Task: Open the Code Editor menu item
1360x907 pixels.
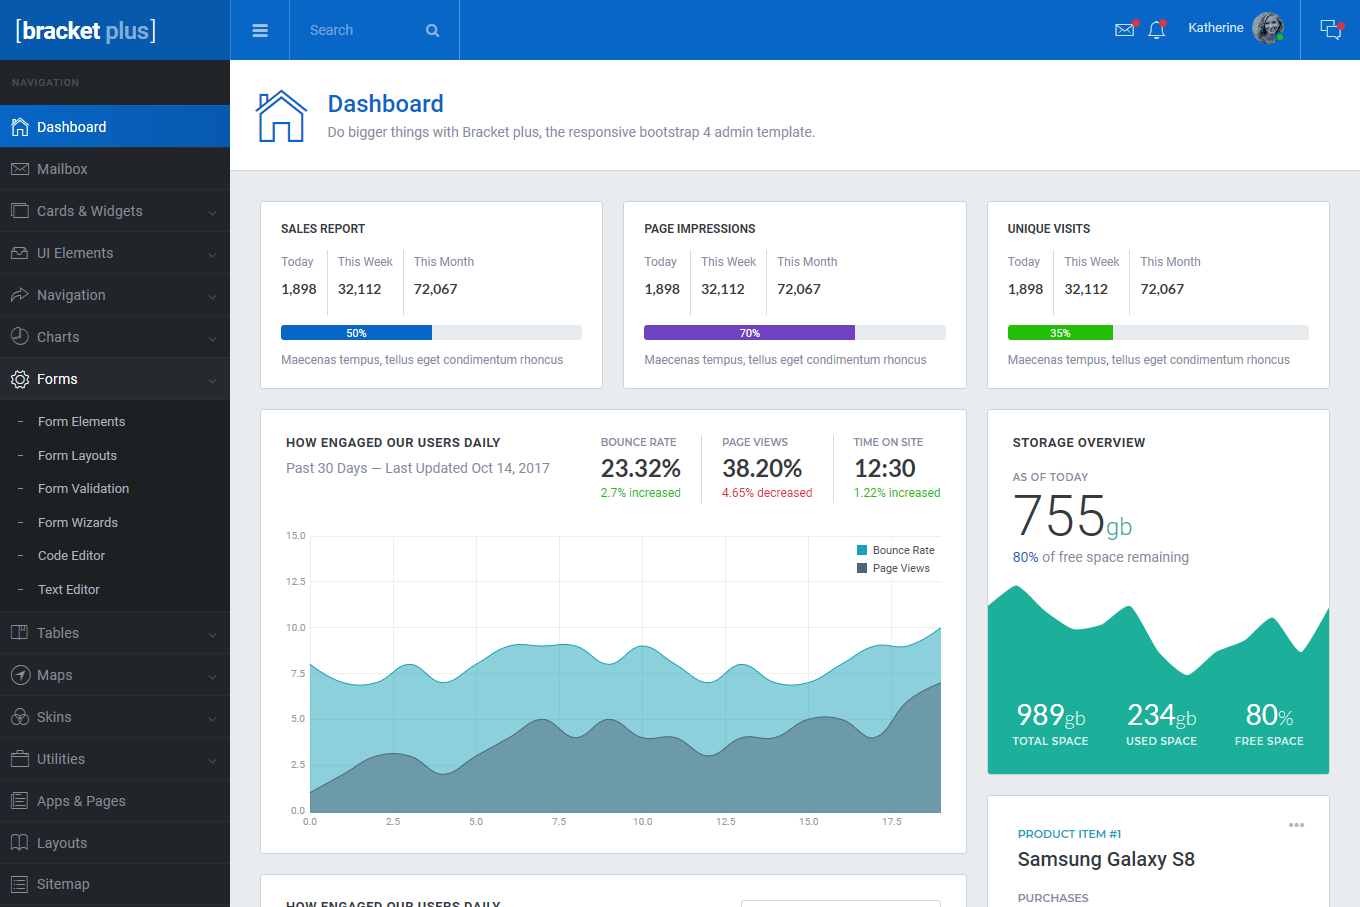Action: tap(71, 555)
